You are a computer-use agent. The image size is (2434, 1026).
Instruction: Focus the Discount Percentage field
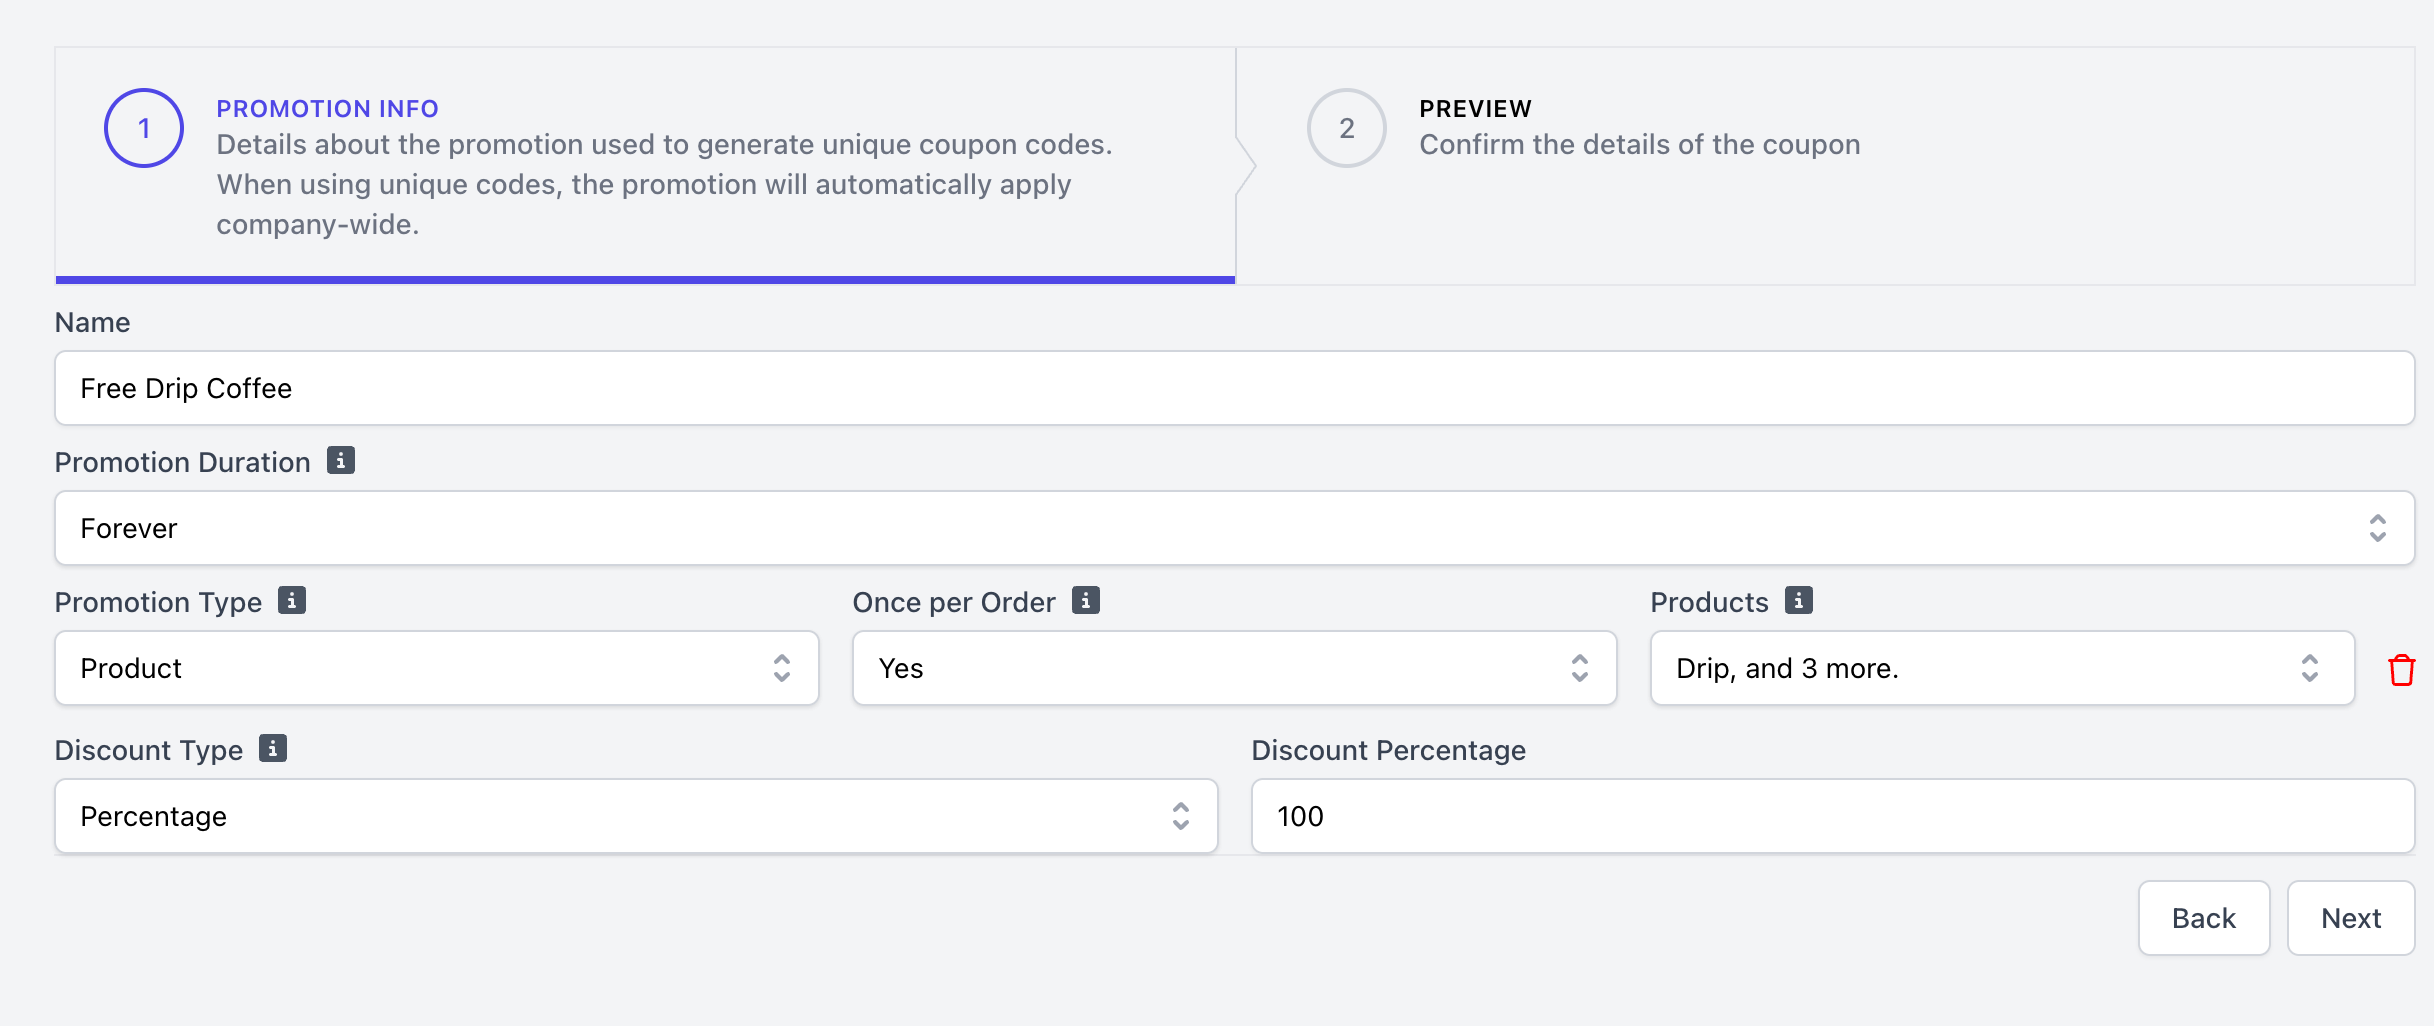(1832, 816)
